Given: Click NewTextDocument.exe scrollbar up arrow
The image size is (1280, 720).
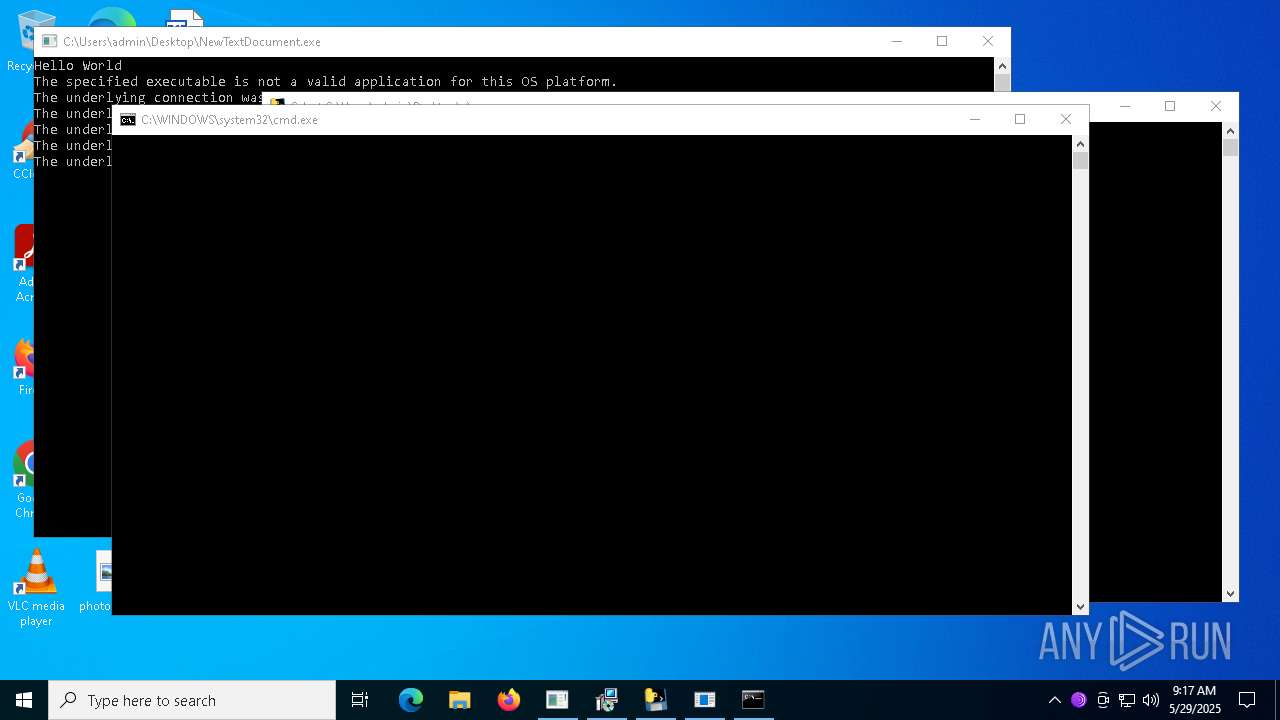Looking at the screenshot, I should (1002, 66).
